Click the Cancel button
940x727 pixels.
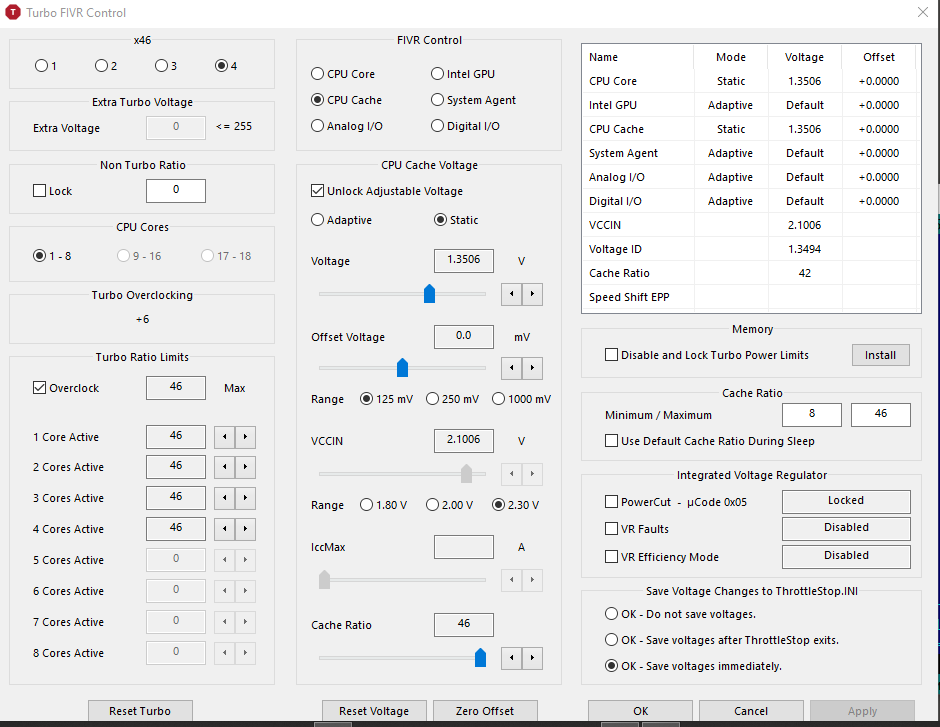click(751, 711)
